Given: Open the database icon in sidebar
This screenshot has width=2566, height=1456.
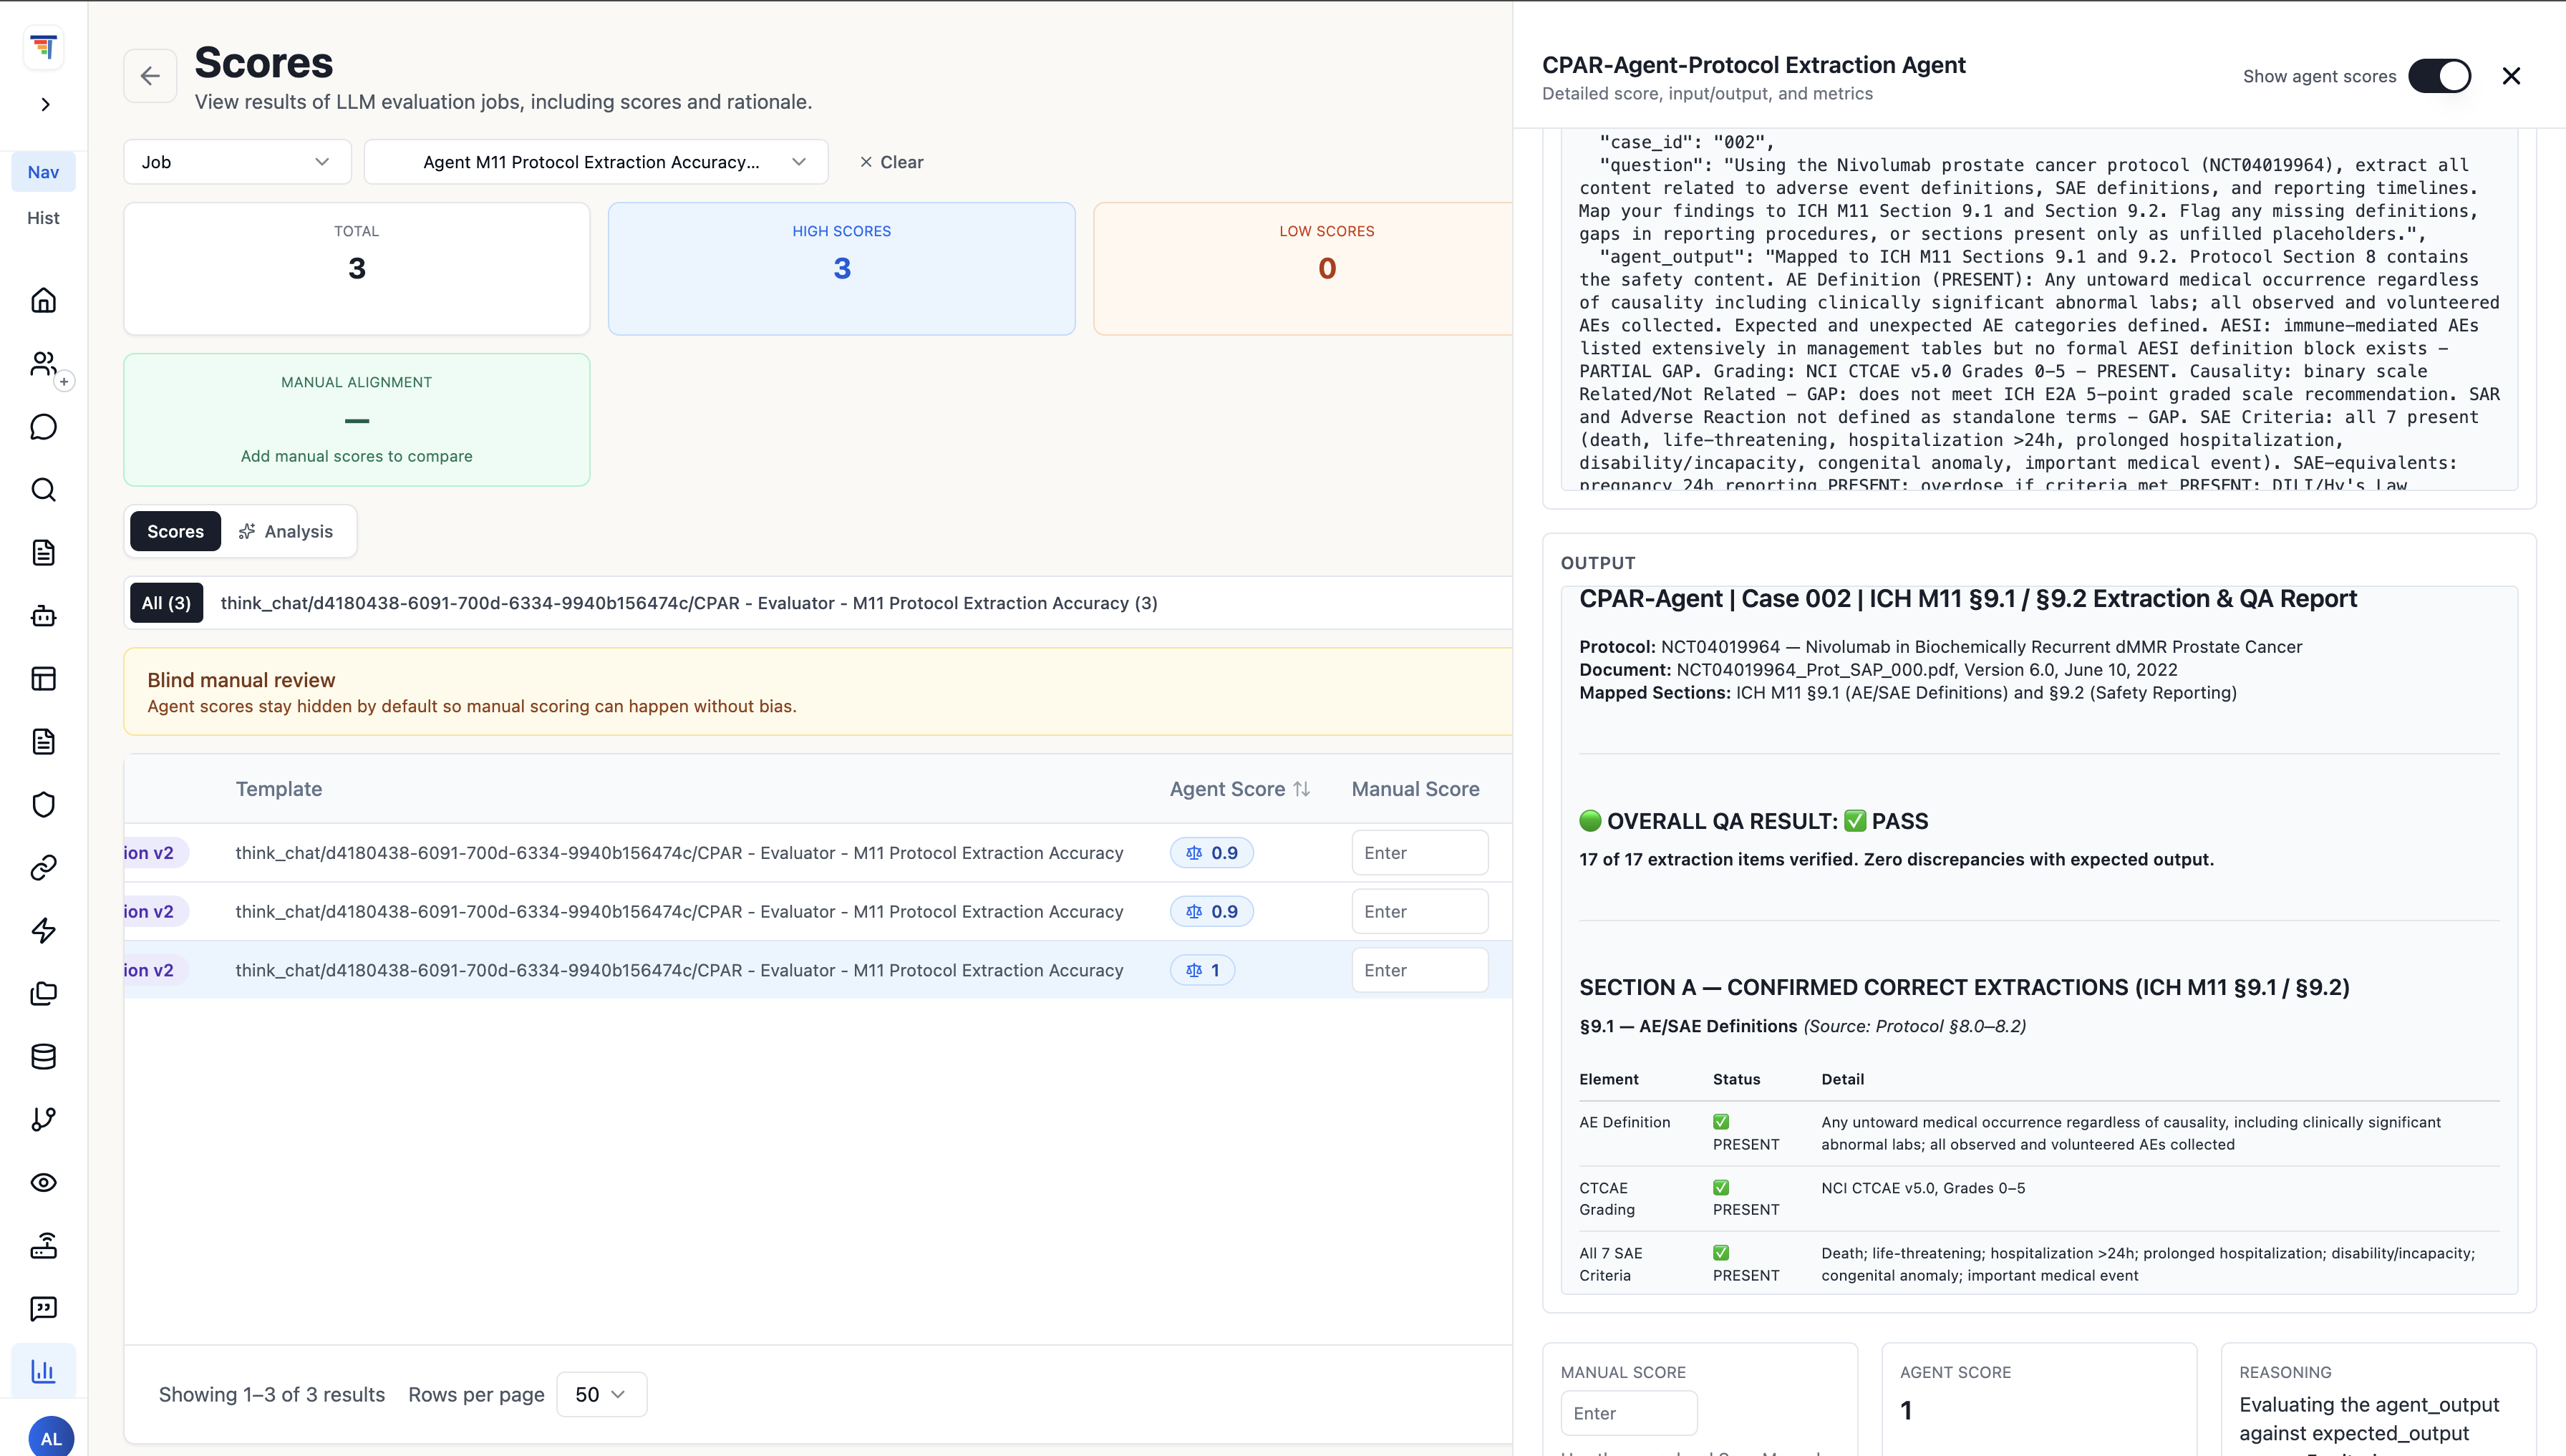Looking at the screenshot, I should click(x=43, y=1057).
